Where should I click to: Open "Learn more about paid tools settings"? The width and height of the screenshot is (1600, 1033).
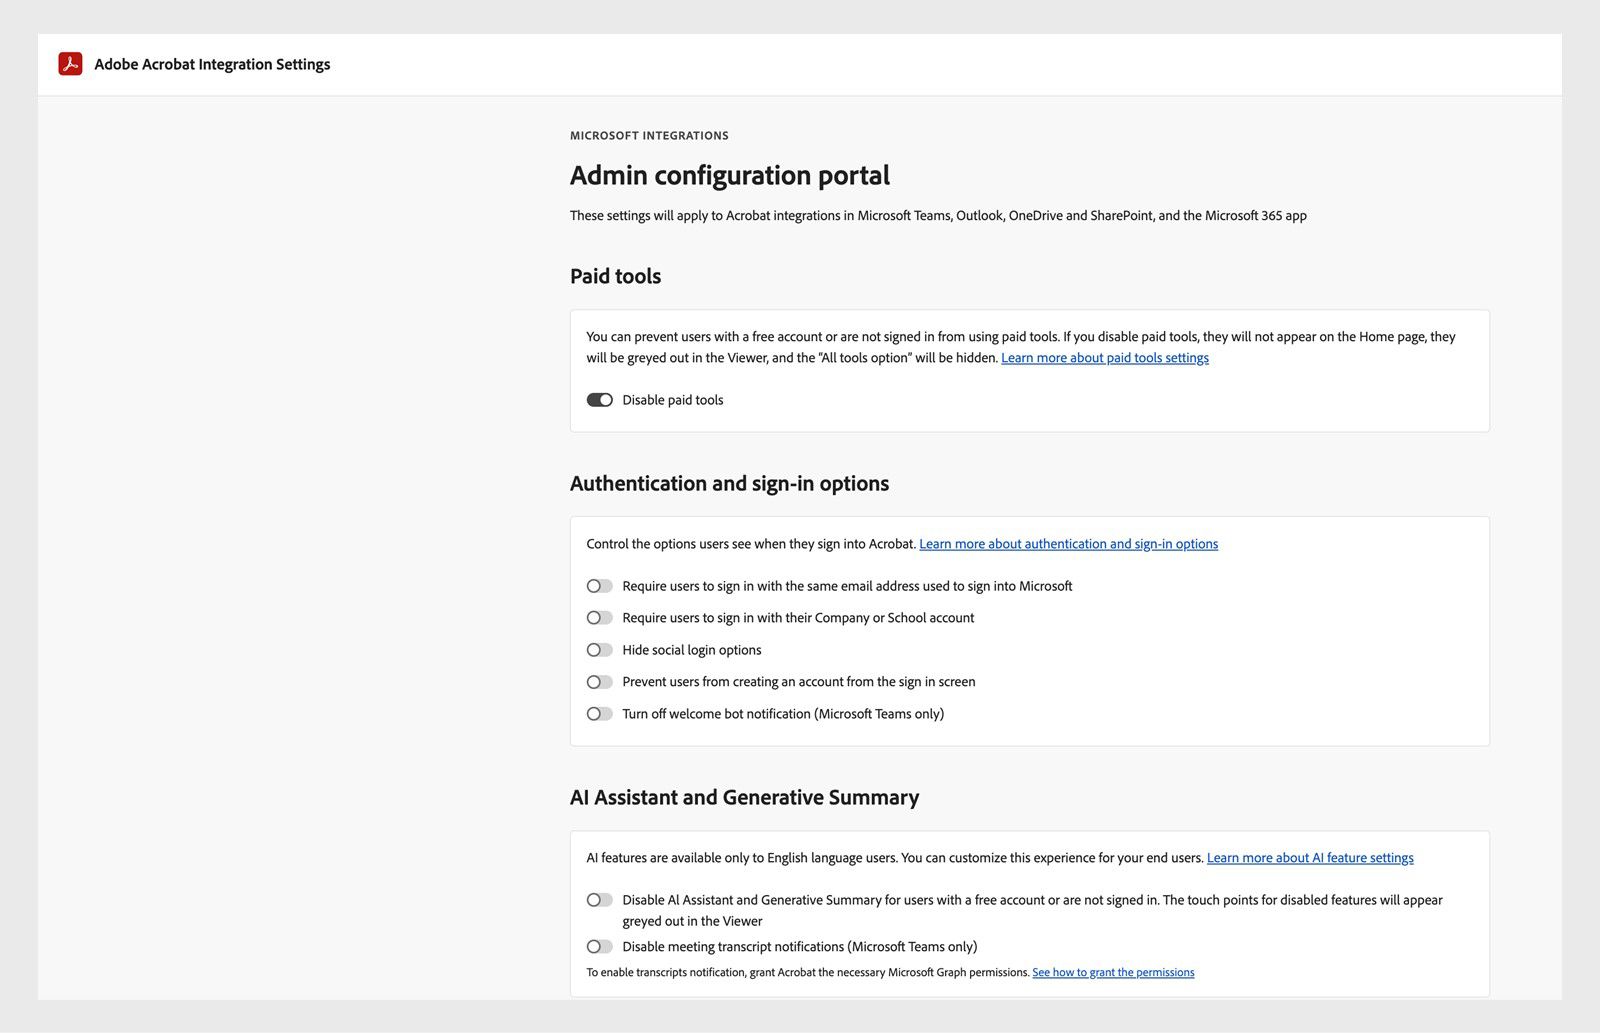click(1104, 357)
